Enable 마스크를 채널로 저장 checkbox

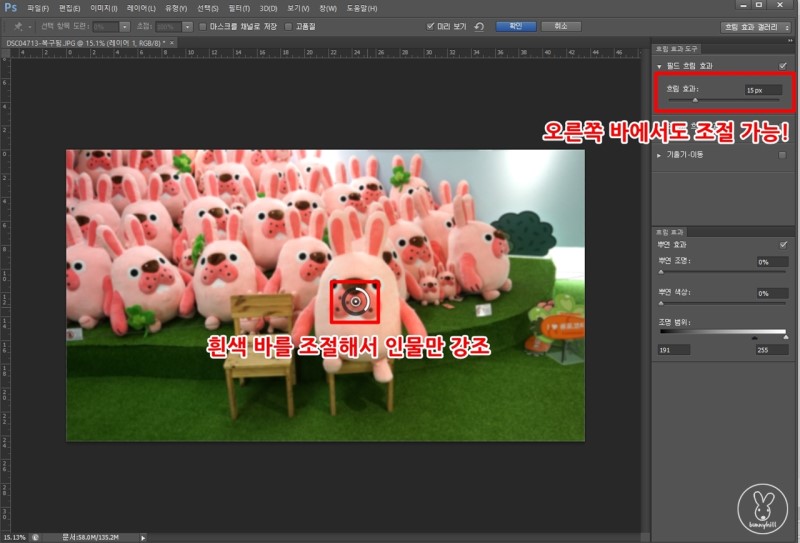pyautogui.click(x=201, y=26)
